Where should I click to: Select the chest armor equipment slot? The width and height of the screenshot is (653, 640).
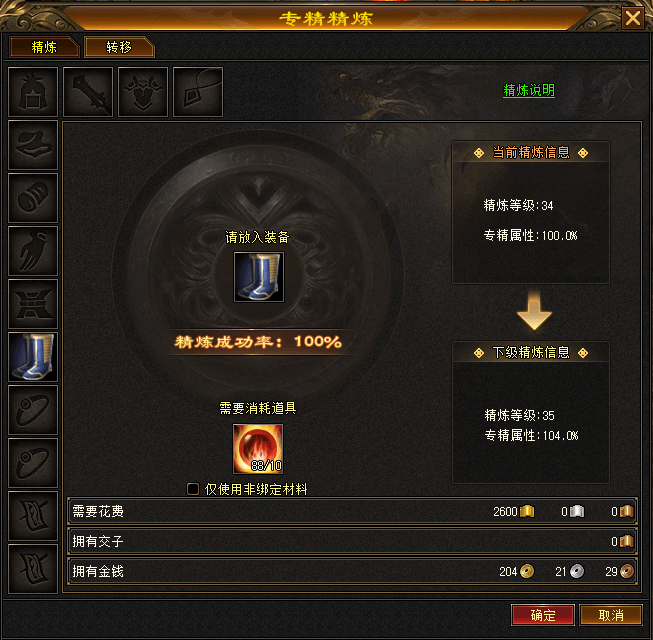pos(143,92)
